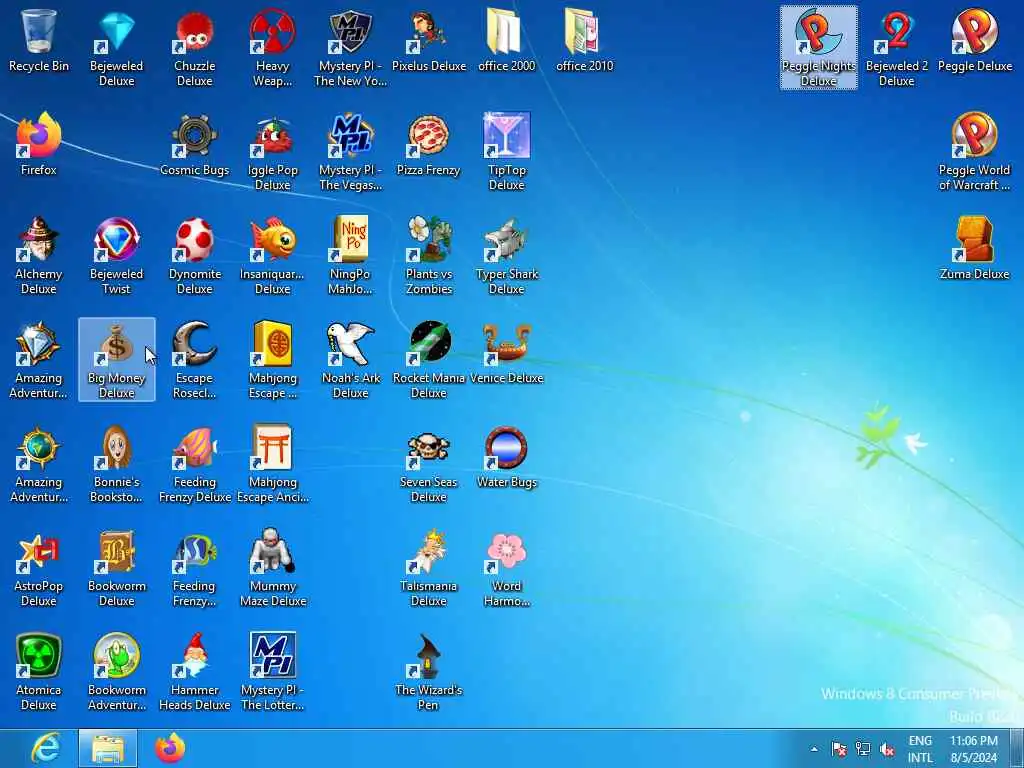Screen dimensions: 1024x768
Task: Select the Dynomite Deluxe shortcut
Action: point(195,255)
